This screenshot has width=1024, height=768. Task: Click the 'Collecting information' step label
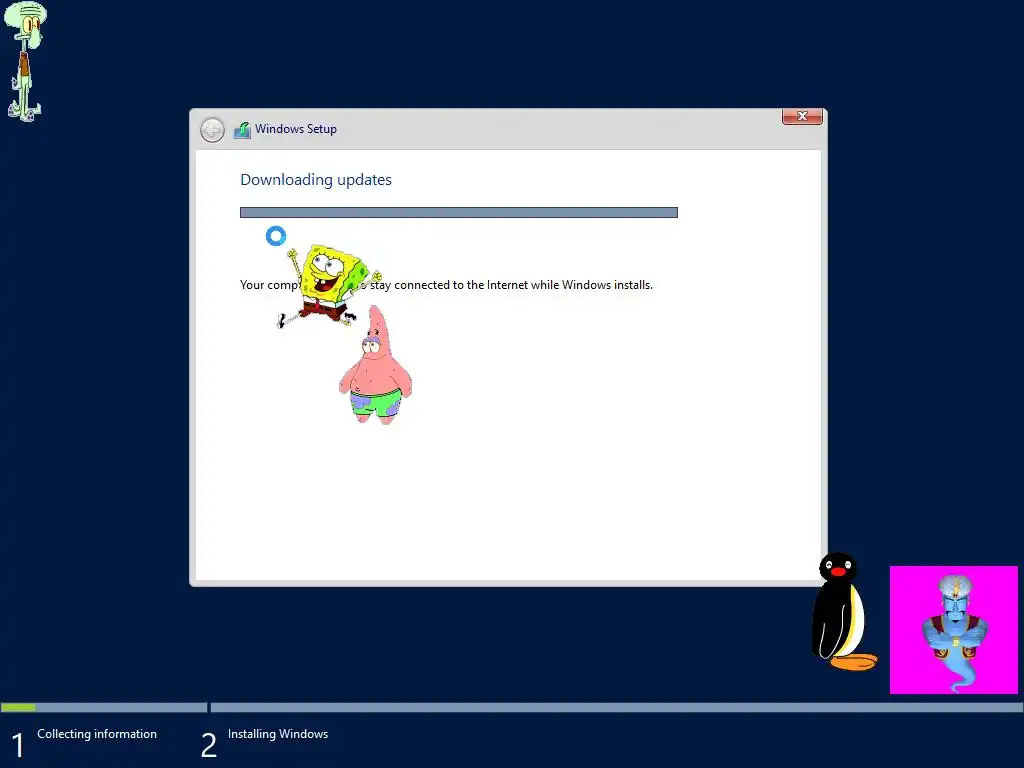tap(97, 734)
